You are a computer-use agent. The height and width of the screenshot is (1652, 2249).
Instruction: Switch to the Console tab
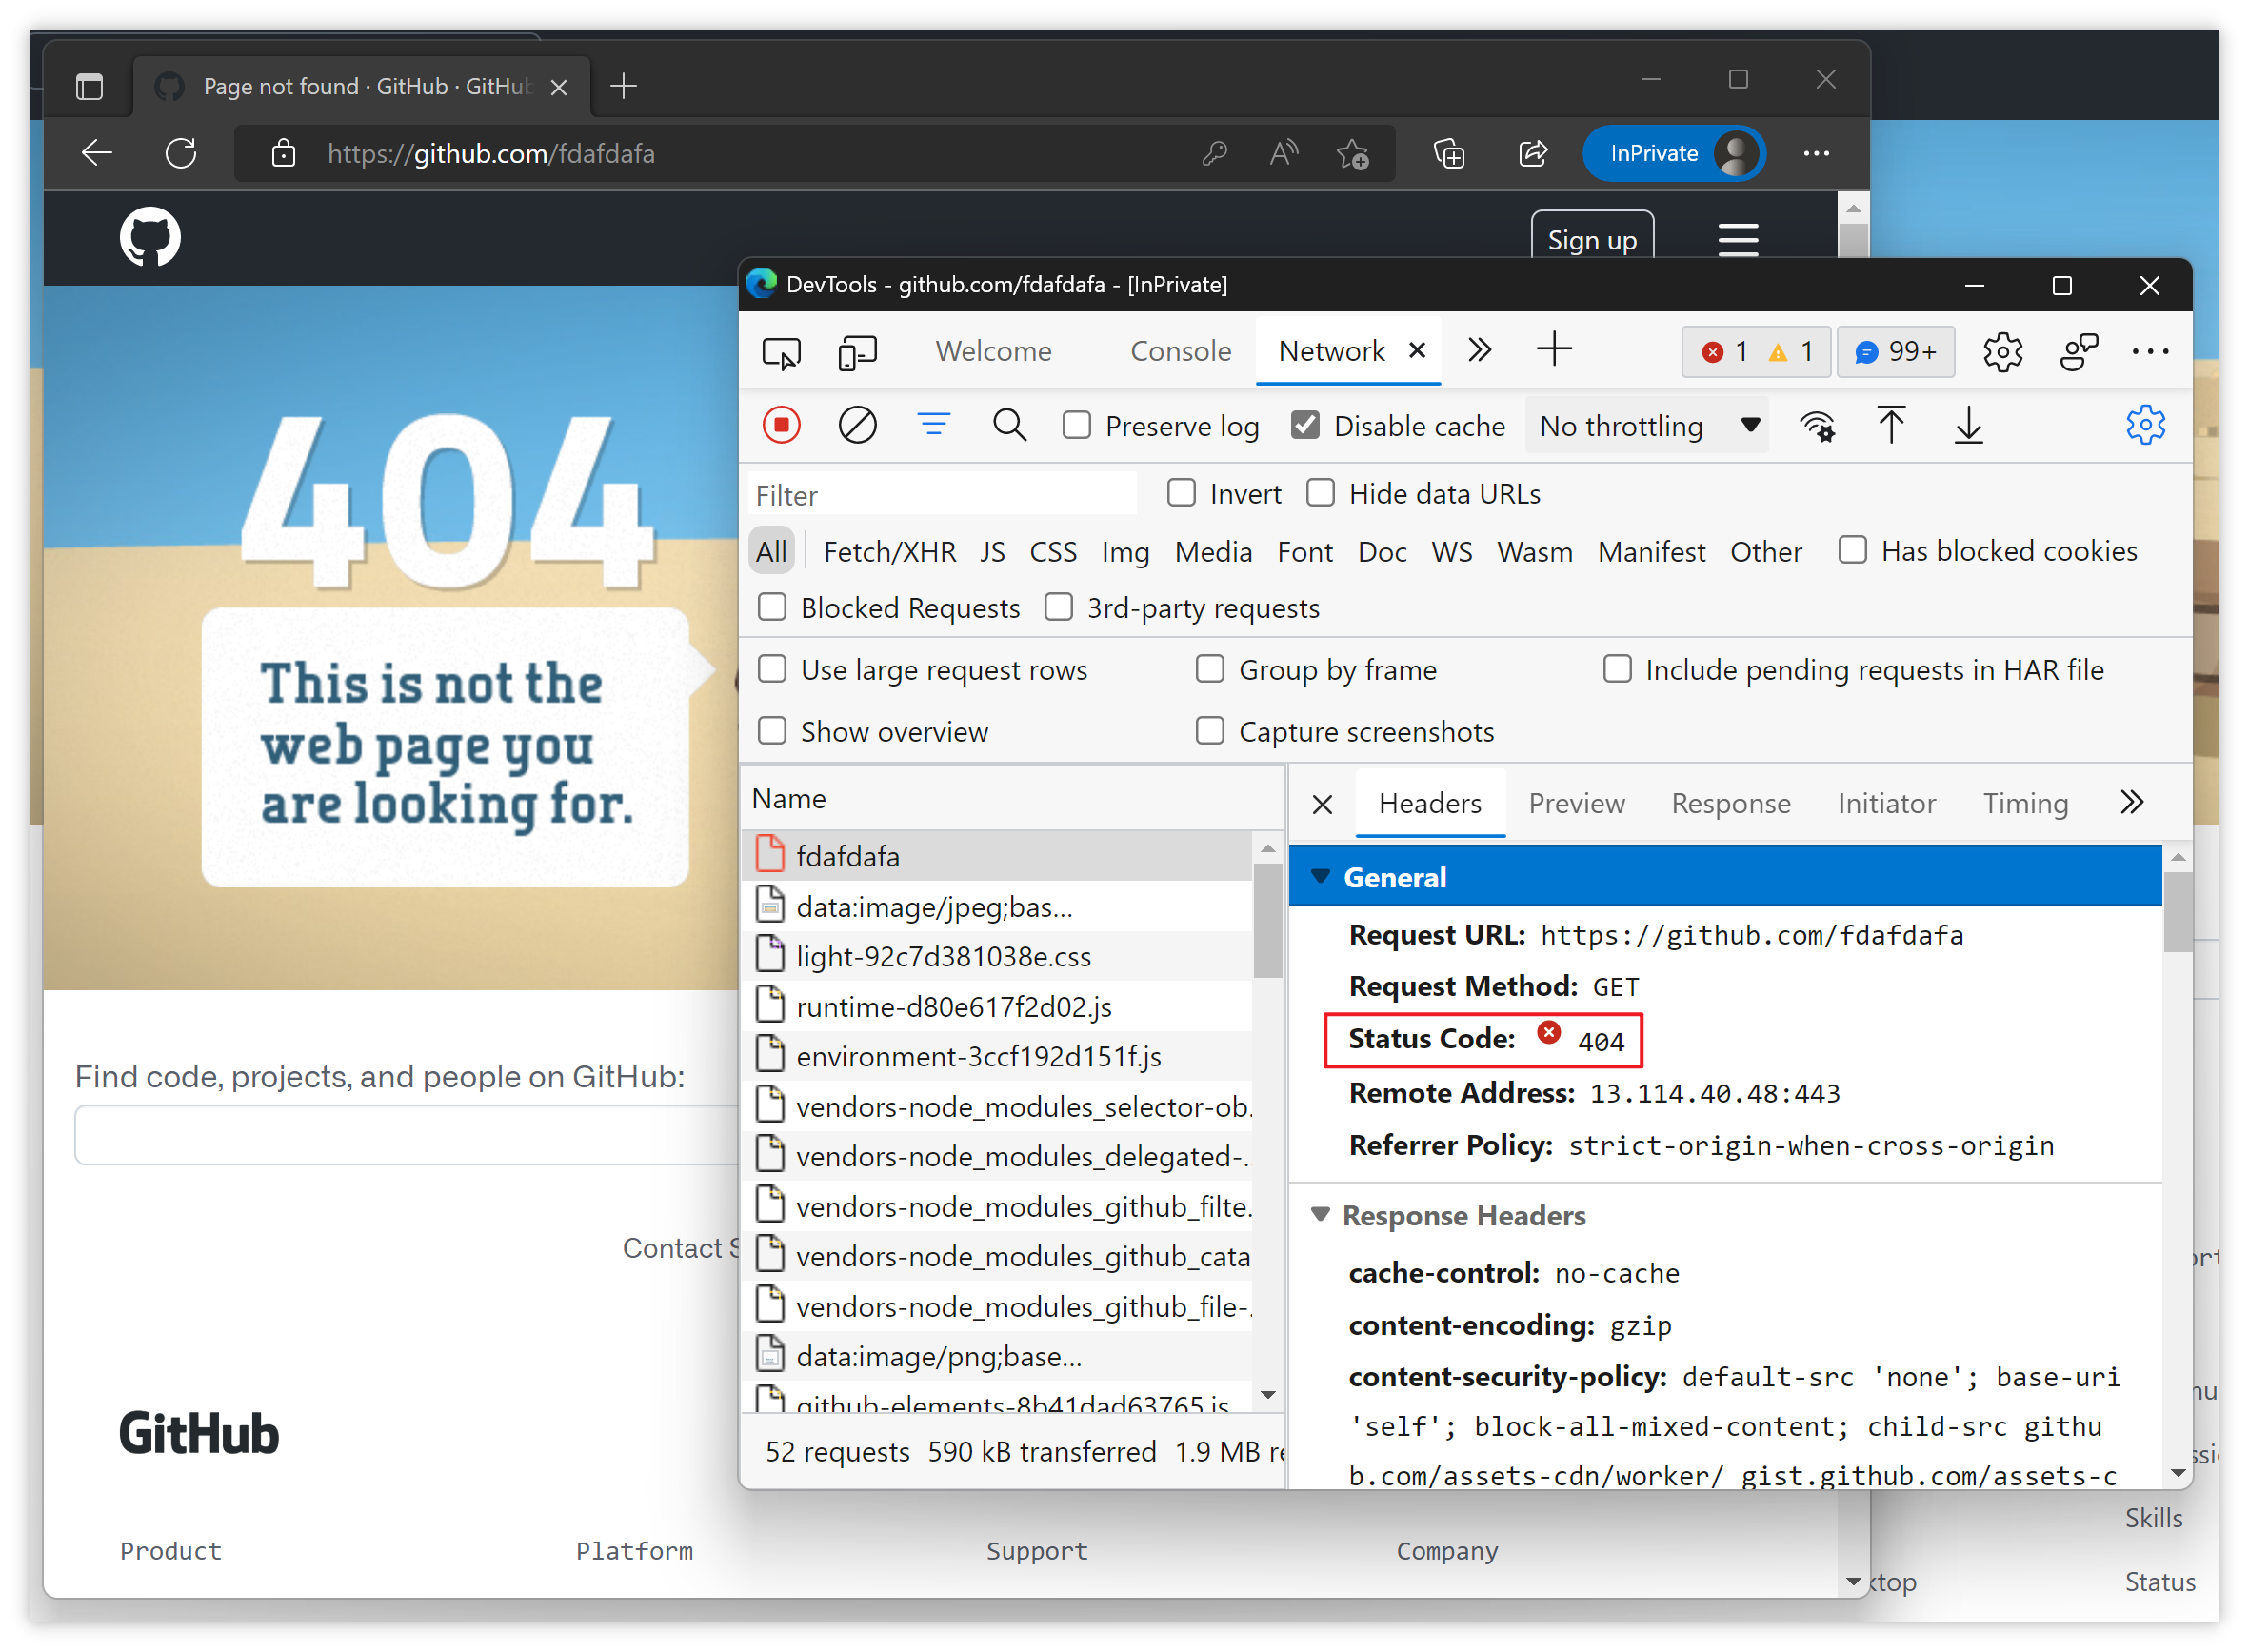(x=1180, y=351)
